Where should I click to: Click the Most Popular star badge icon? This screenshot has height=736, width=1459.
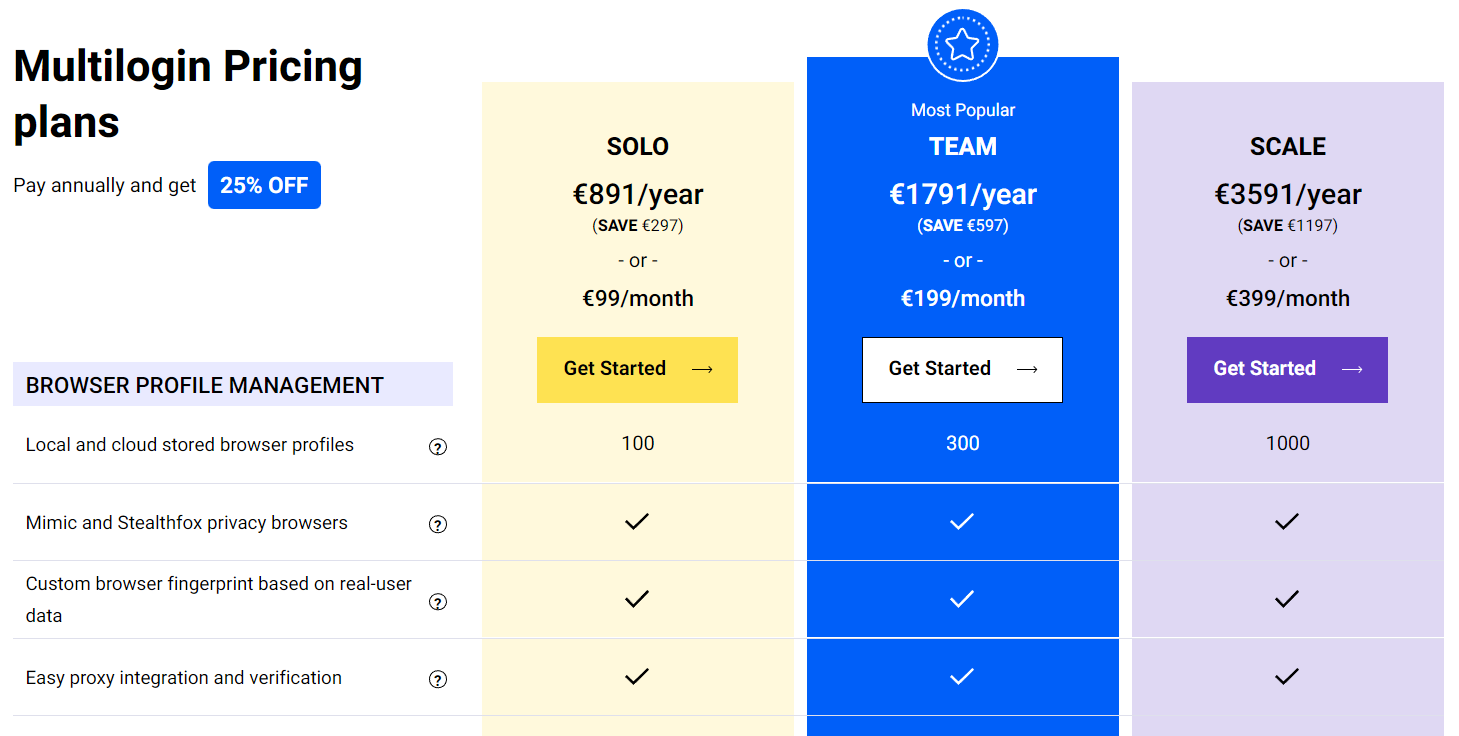pyautogui.click(x=962, y=45)
